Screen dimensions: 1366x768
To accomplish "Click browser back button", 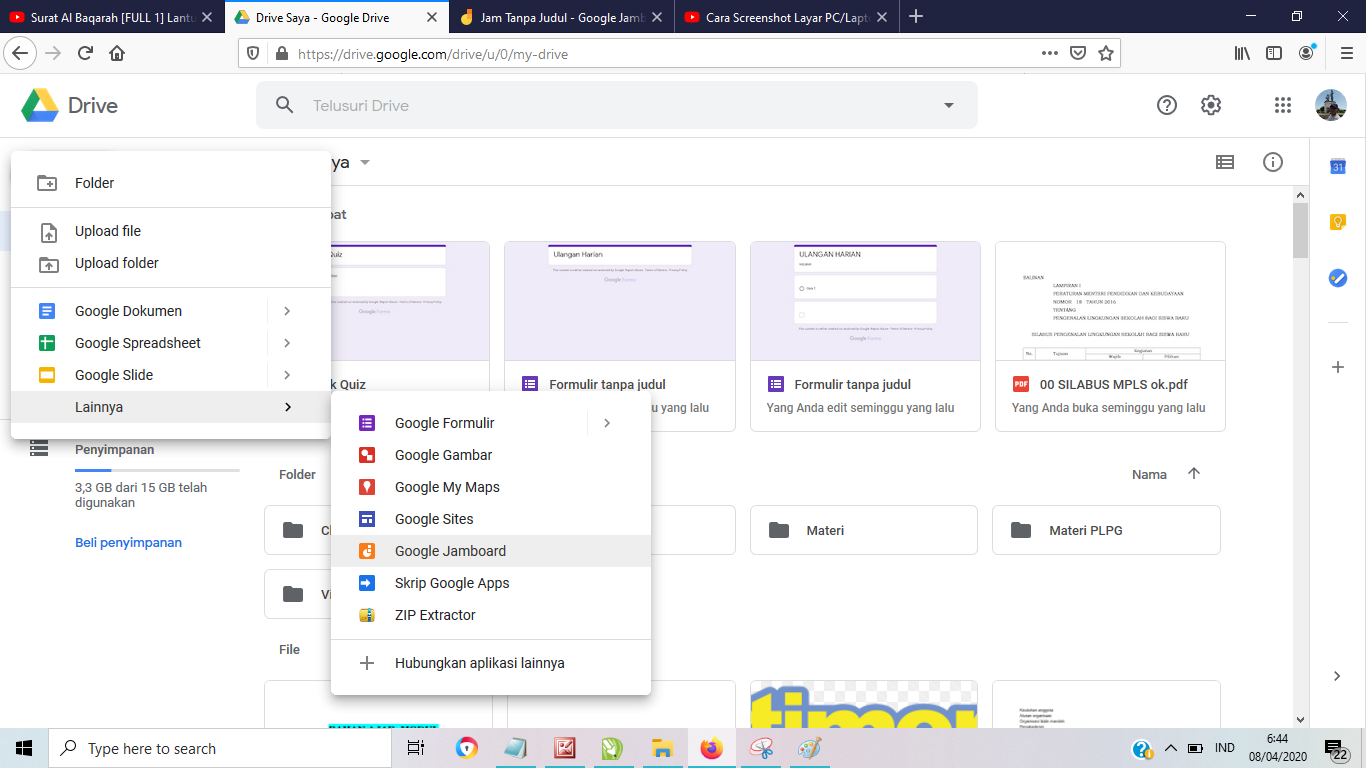I will click(x=19, y=54).
